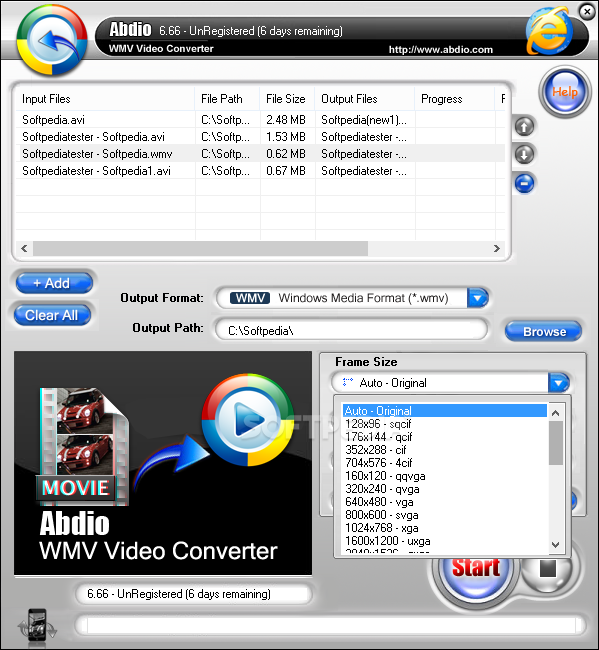Click the frame size list scroll-down arrow
The height and width of the screenshot is (650, 599).
[x=556, y=545]
